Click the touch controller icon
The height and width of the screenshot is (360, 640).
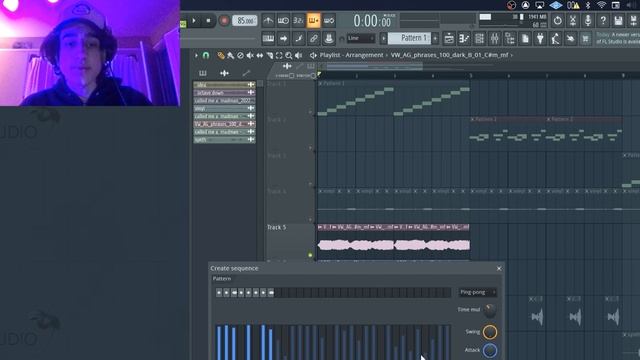[x=570, y=39]
